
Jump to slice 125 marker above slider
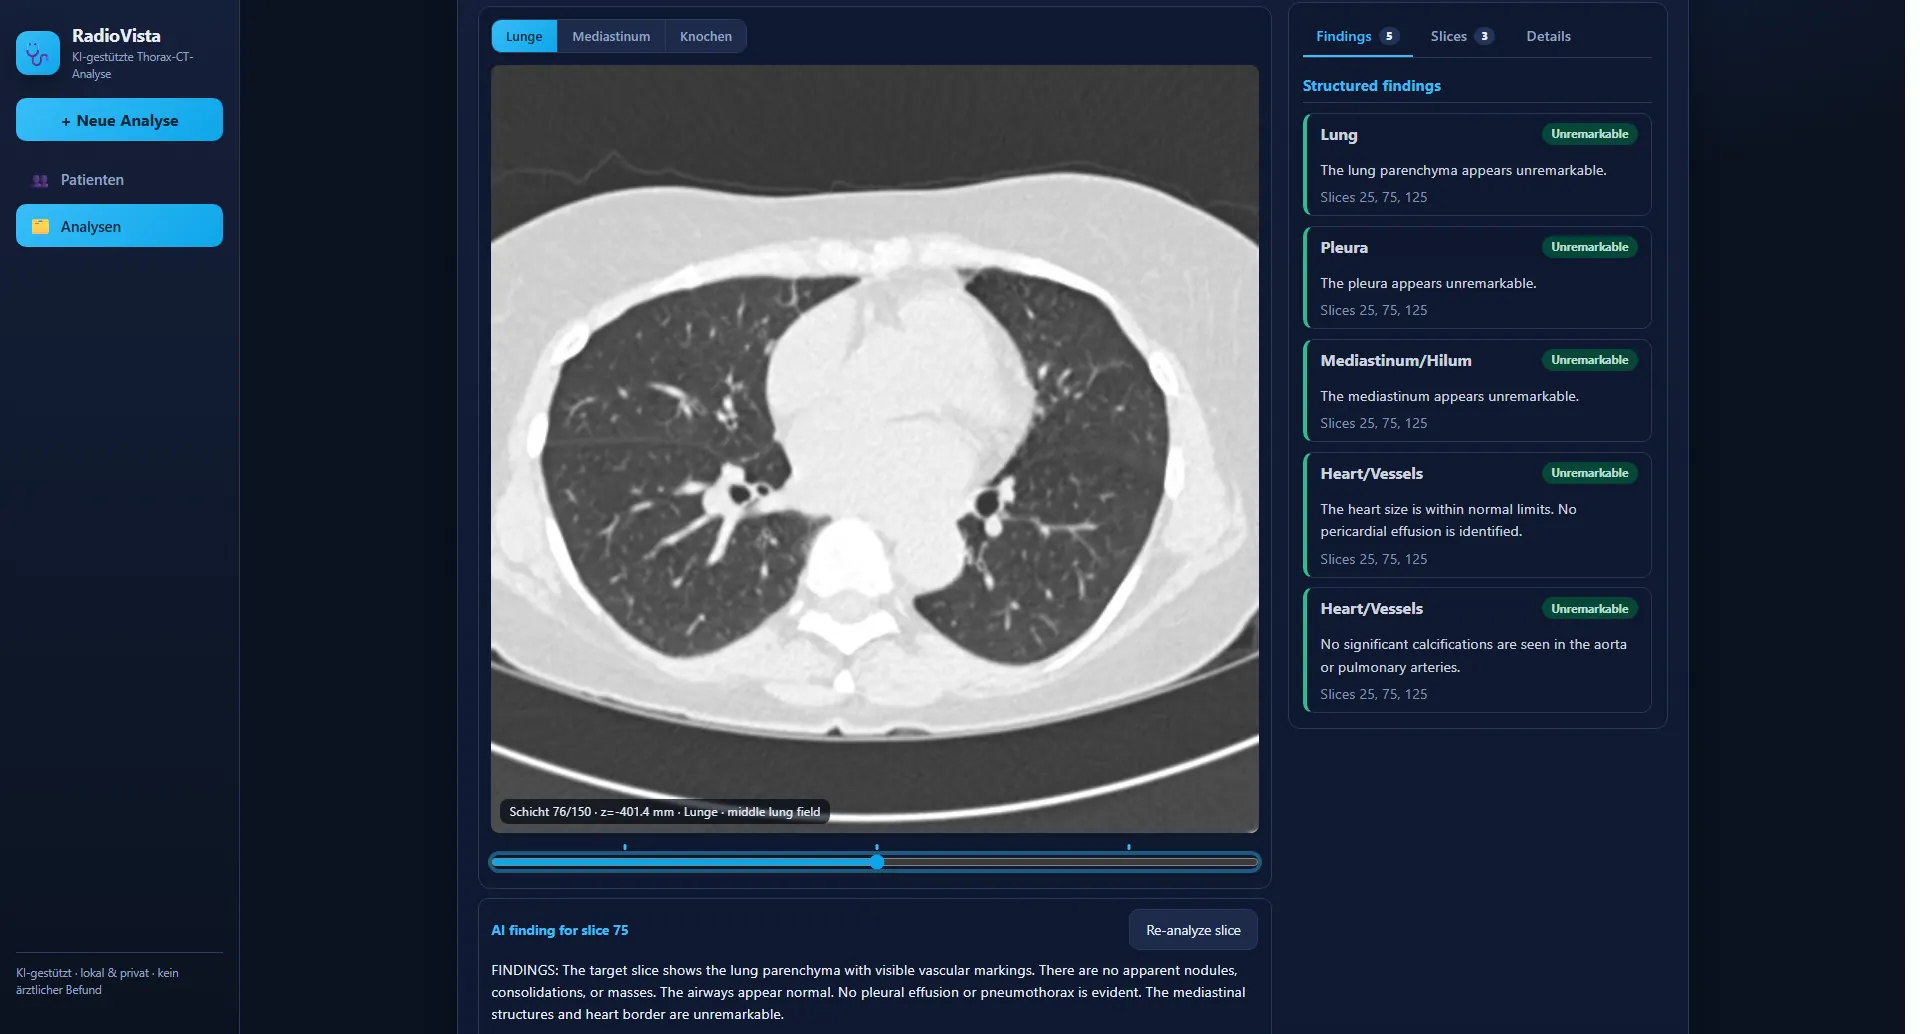coord(1129,847)
